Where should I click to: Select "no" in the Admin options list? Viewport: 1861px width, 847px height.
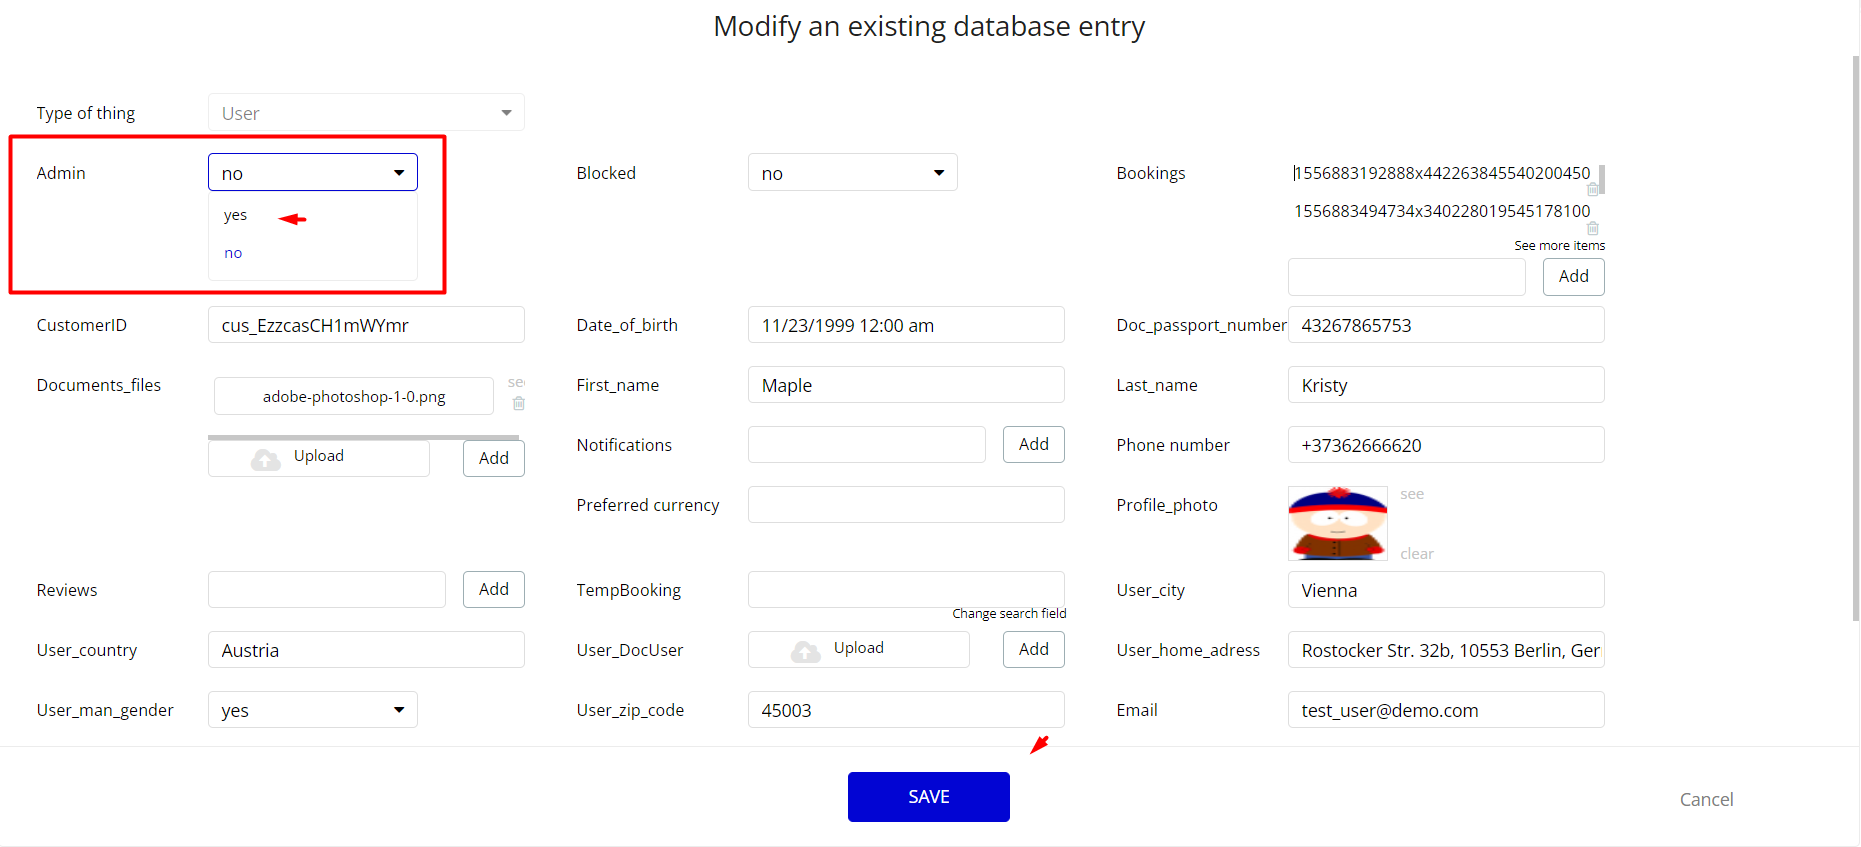coord(233,253)
